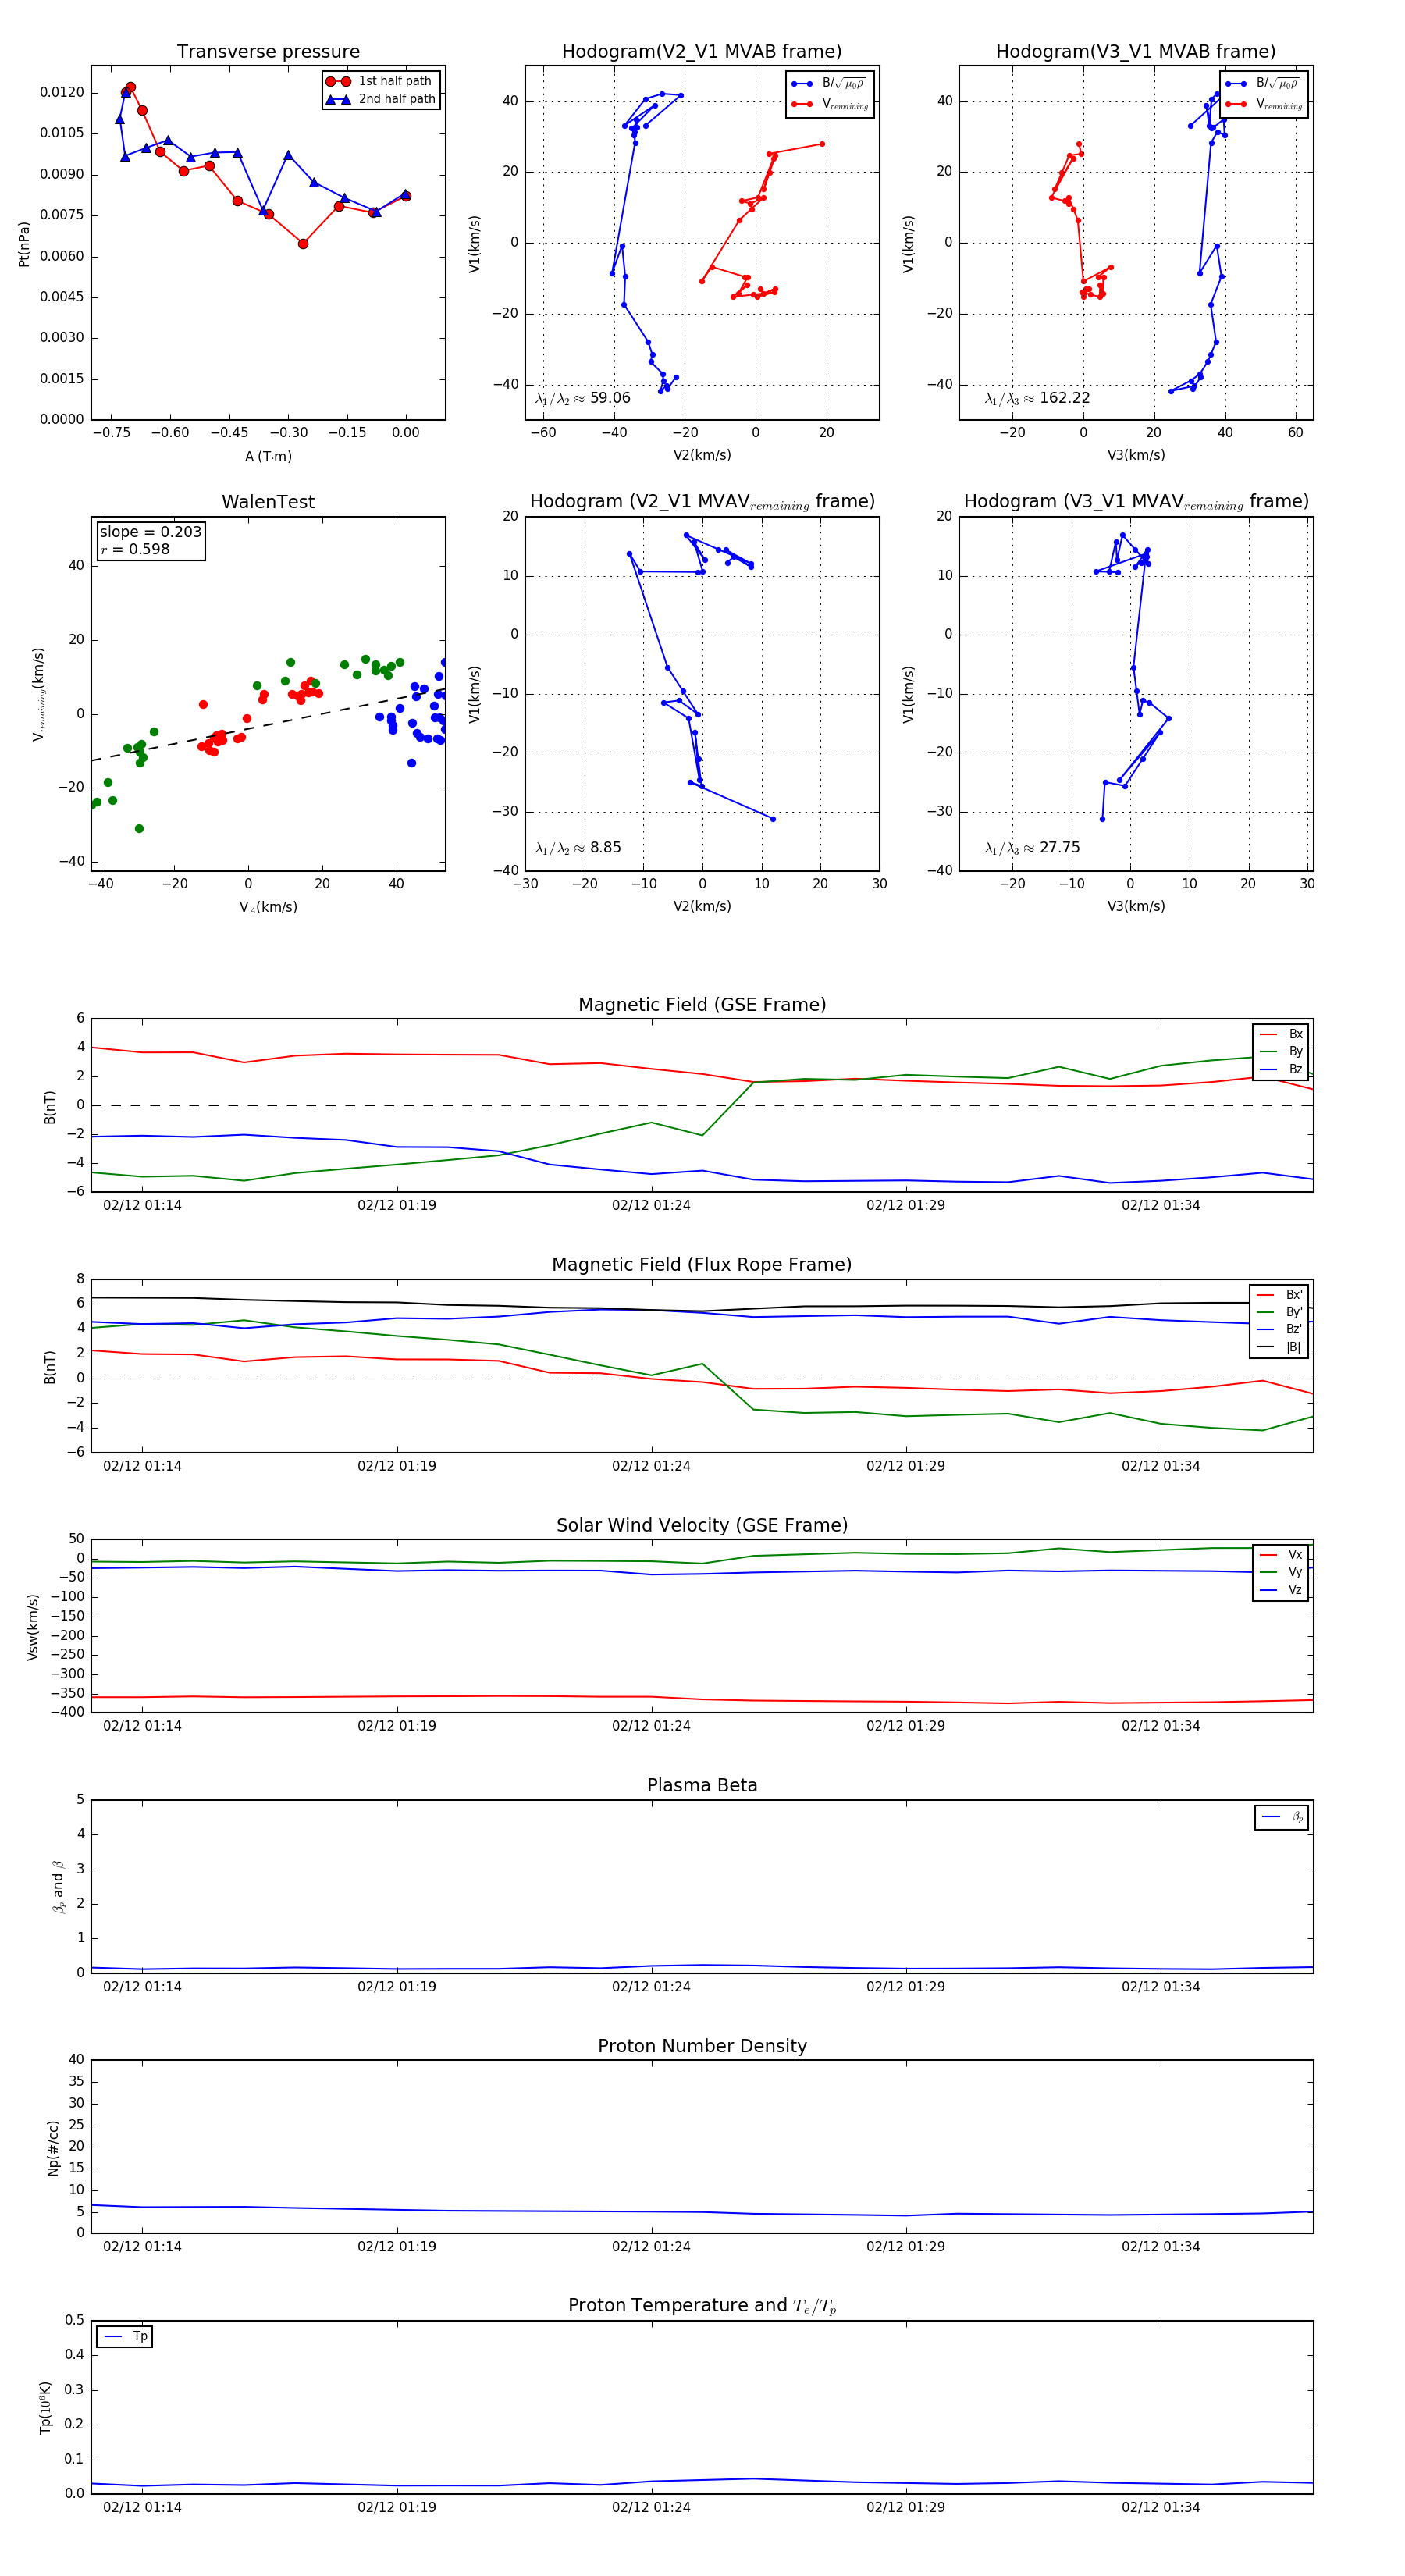The image size is (1405, 2576).
Task: Click the βp legend entry in Plasma Beta plot
Action: pyautogui.click(x=1283, y=1817)
